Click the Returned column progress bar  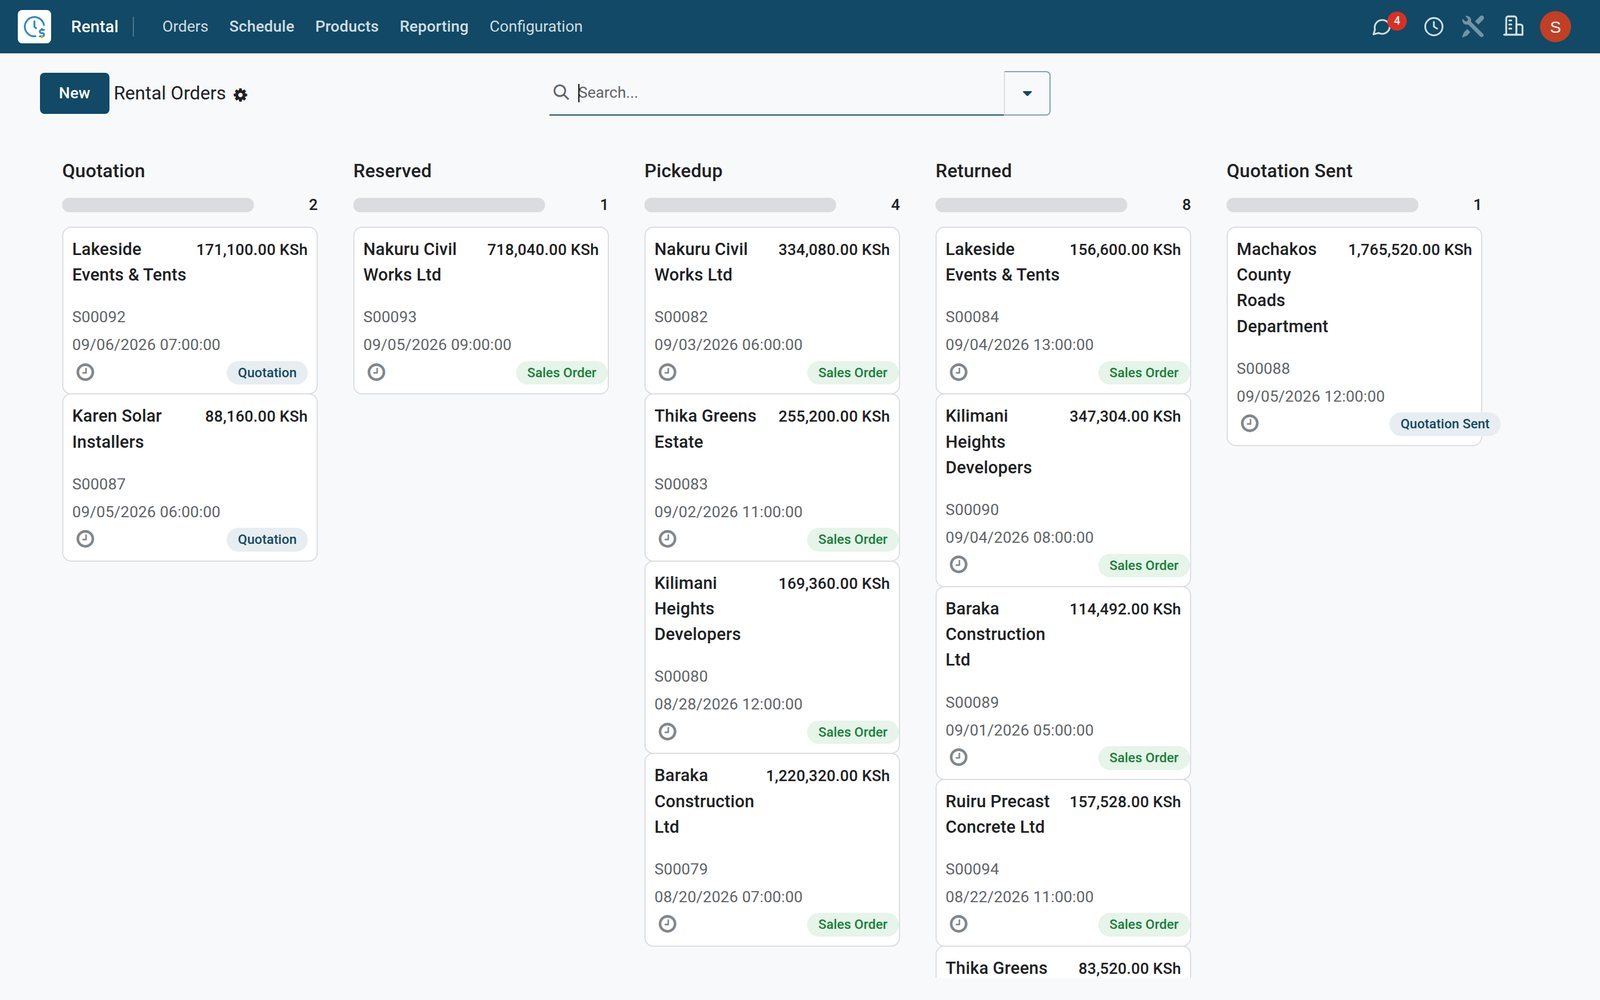1031,205
